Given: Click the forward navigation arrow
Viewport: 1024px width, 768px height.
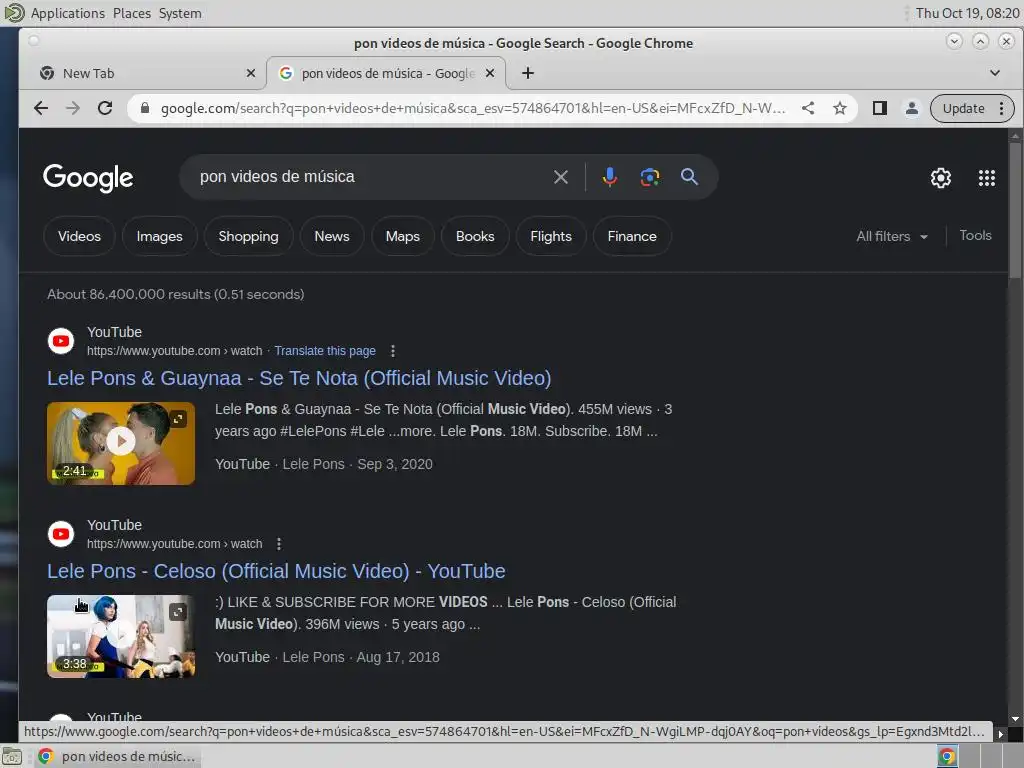Looking at the screenshot, I should tap(72, 108).
